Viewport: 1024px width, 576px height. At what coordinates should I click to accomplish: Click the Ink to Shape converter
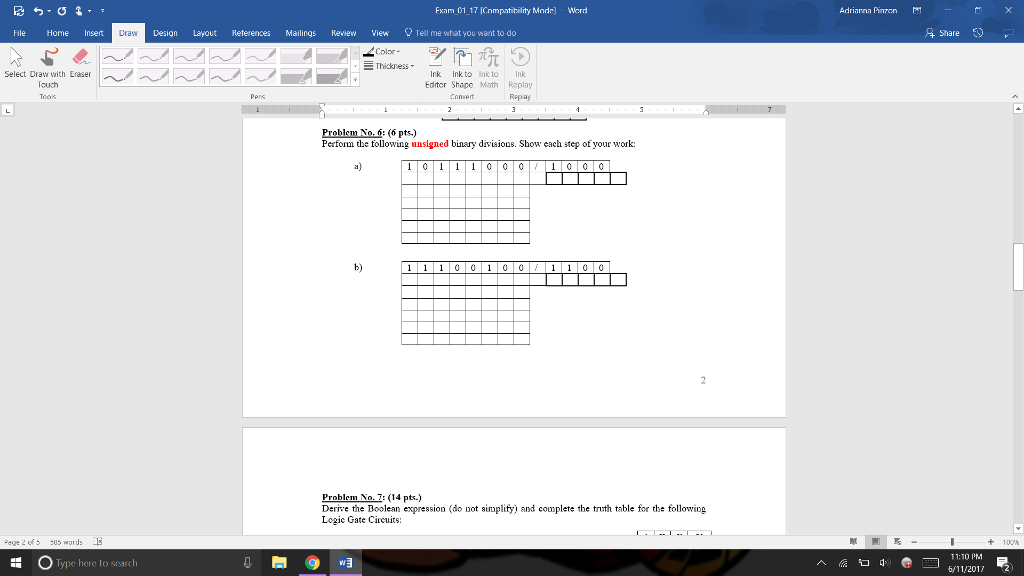tap(462, 67)
